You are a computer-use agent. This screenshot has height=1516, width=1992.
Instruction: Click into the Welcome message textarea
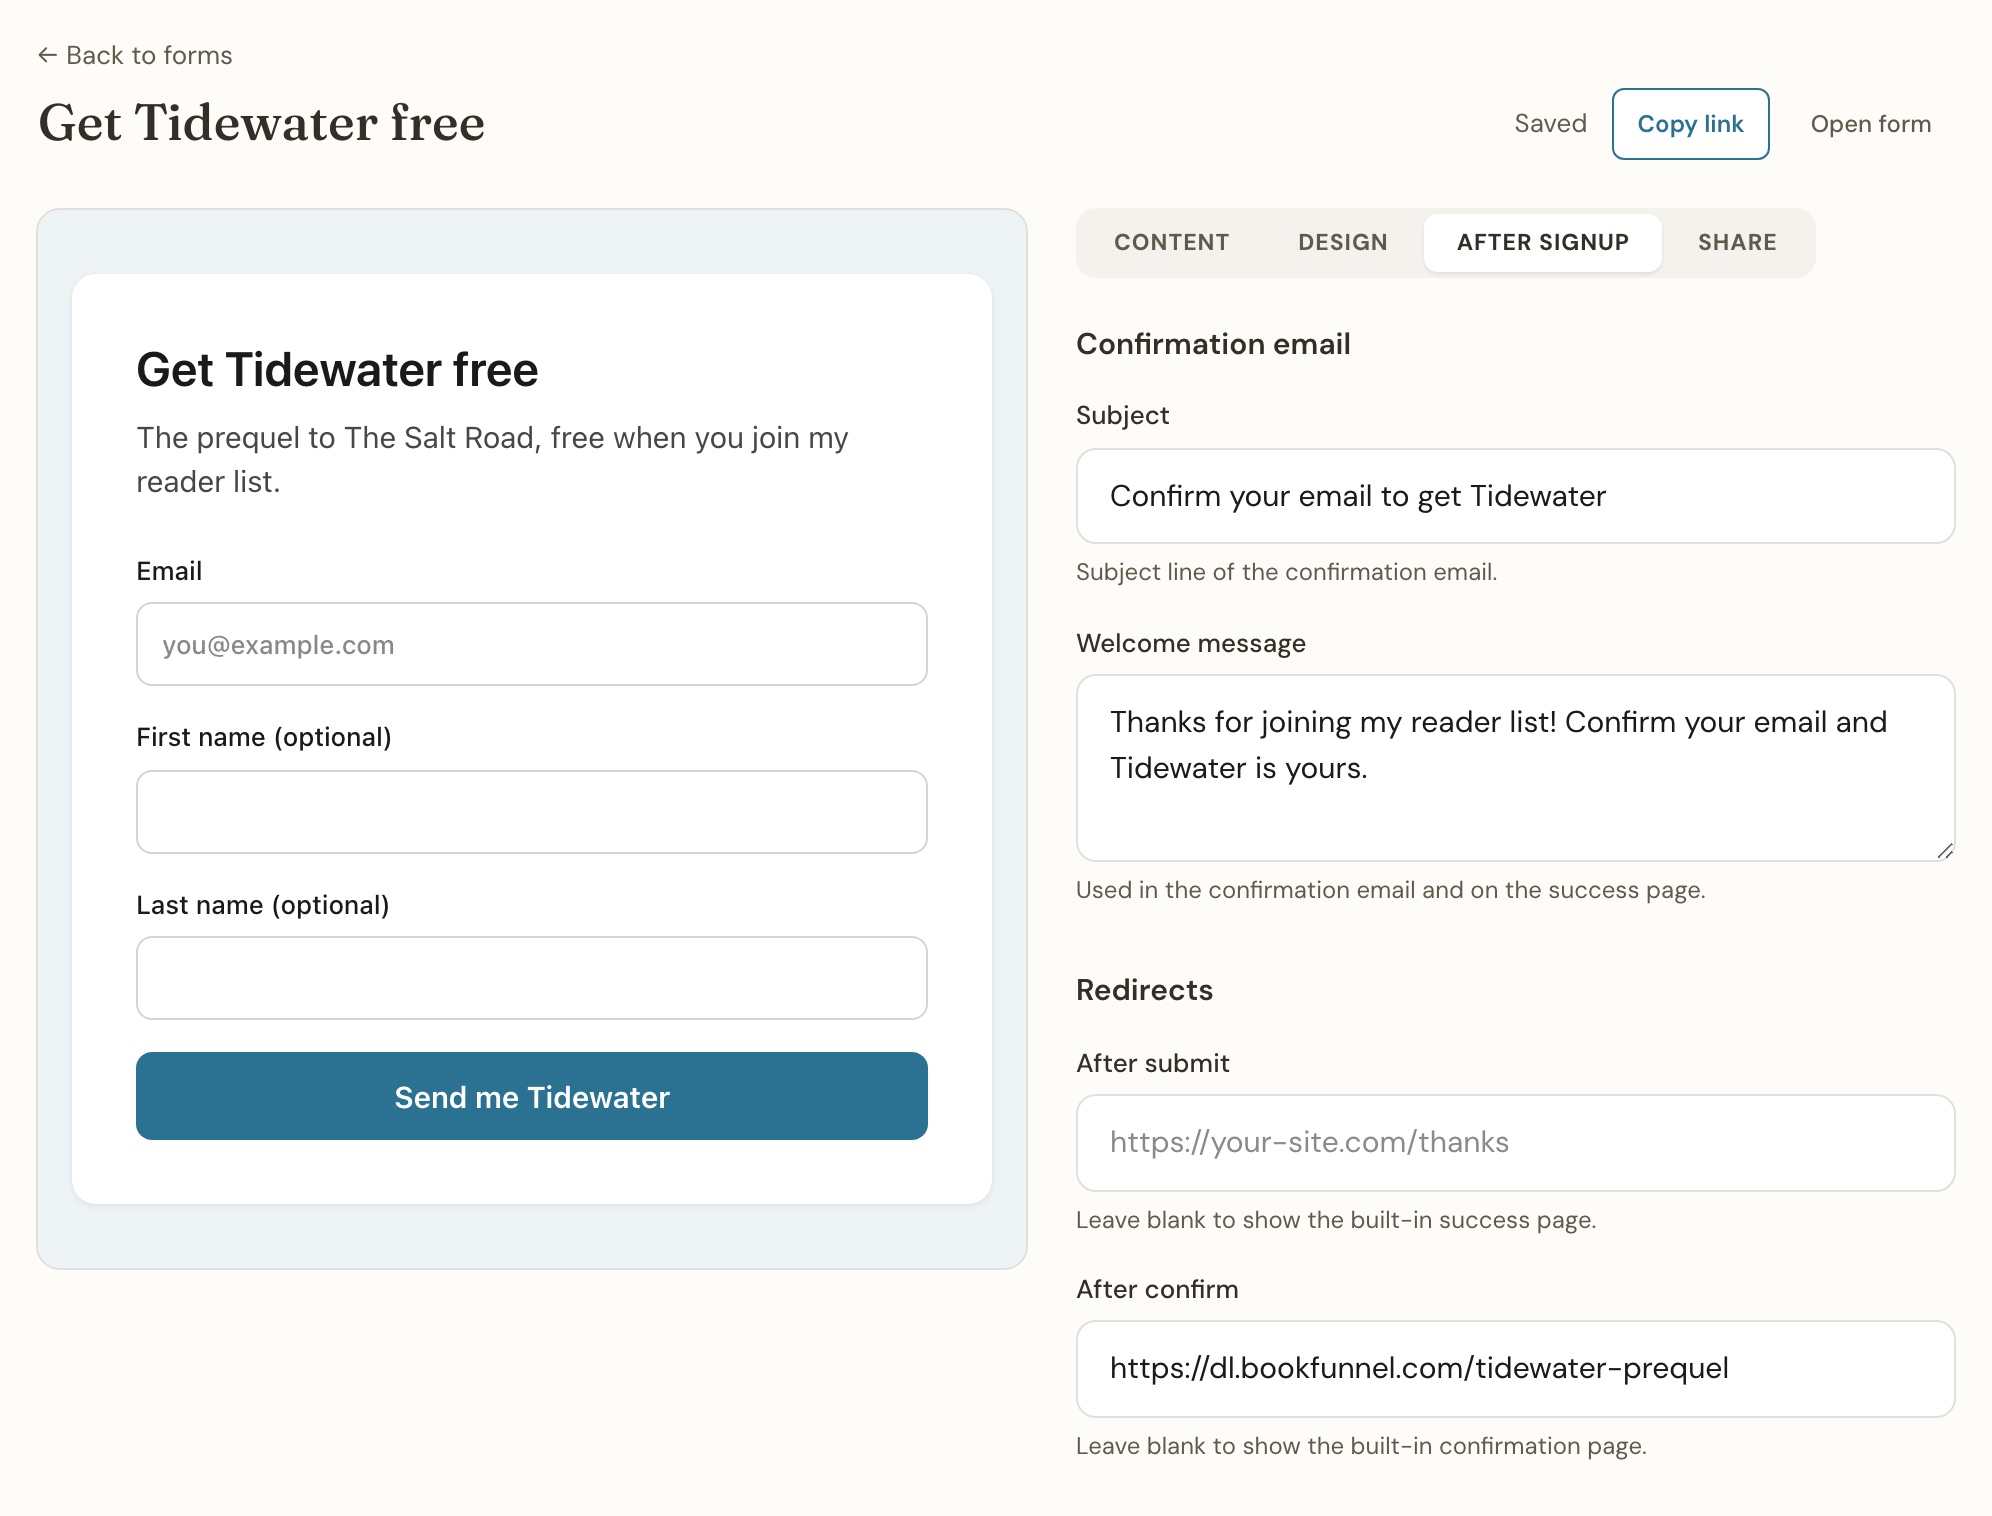pyautogui.click(x=1515, y=767)
